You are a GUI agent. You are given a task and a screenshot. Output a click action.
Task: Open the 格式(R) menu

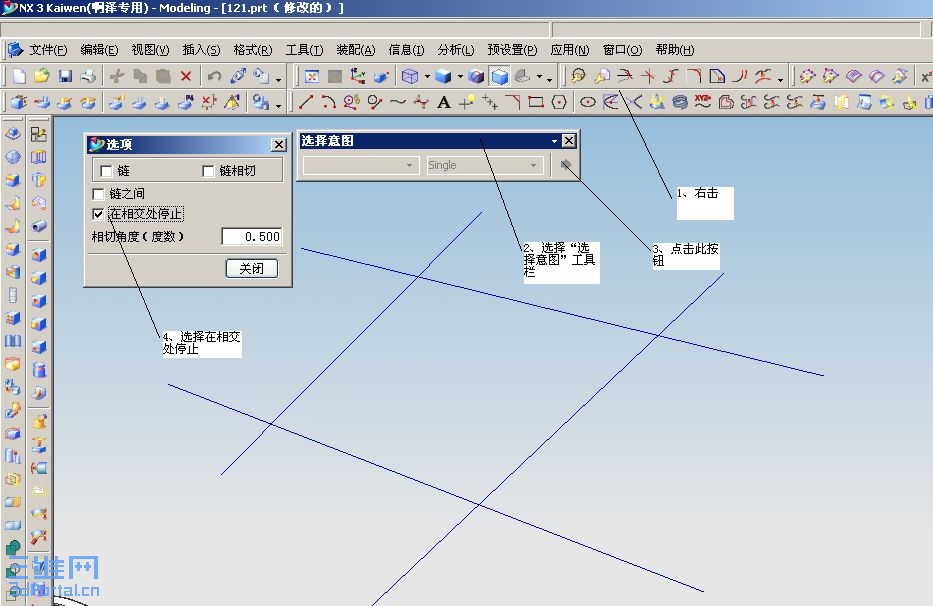[x=253, y=50]
